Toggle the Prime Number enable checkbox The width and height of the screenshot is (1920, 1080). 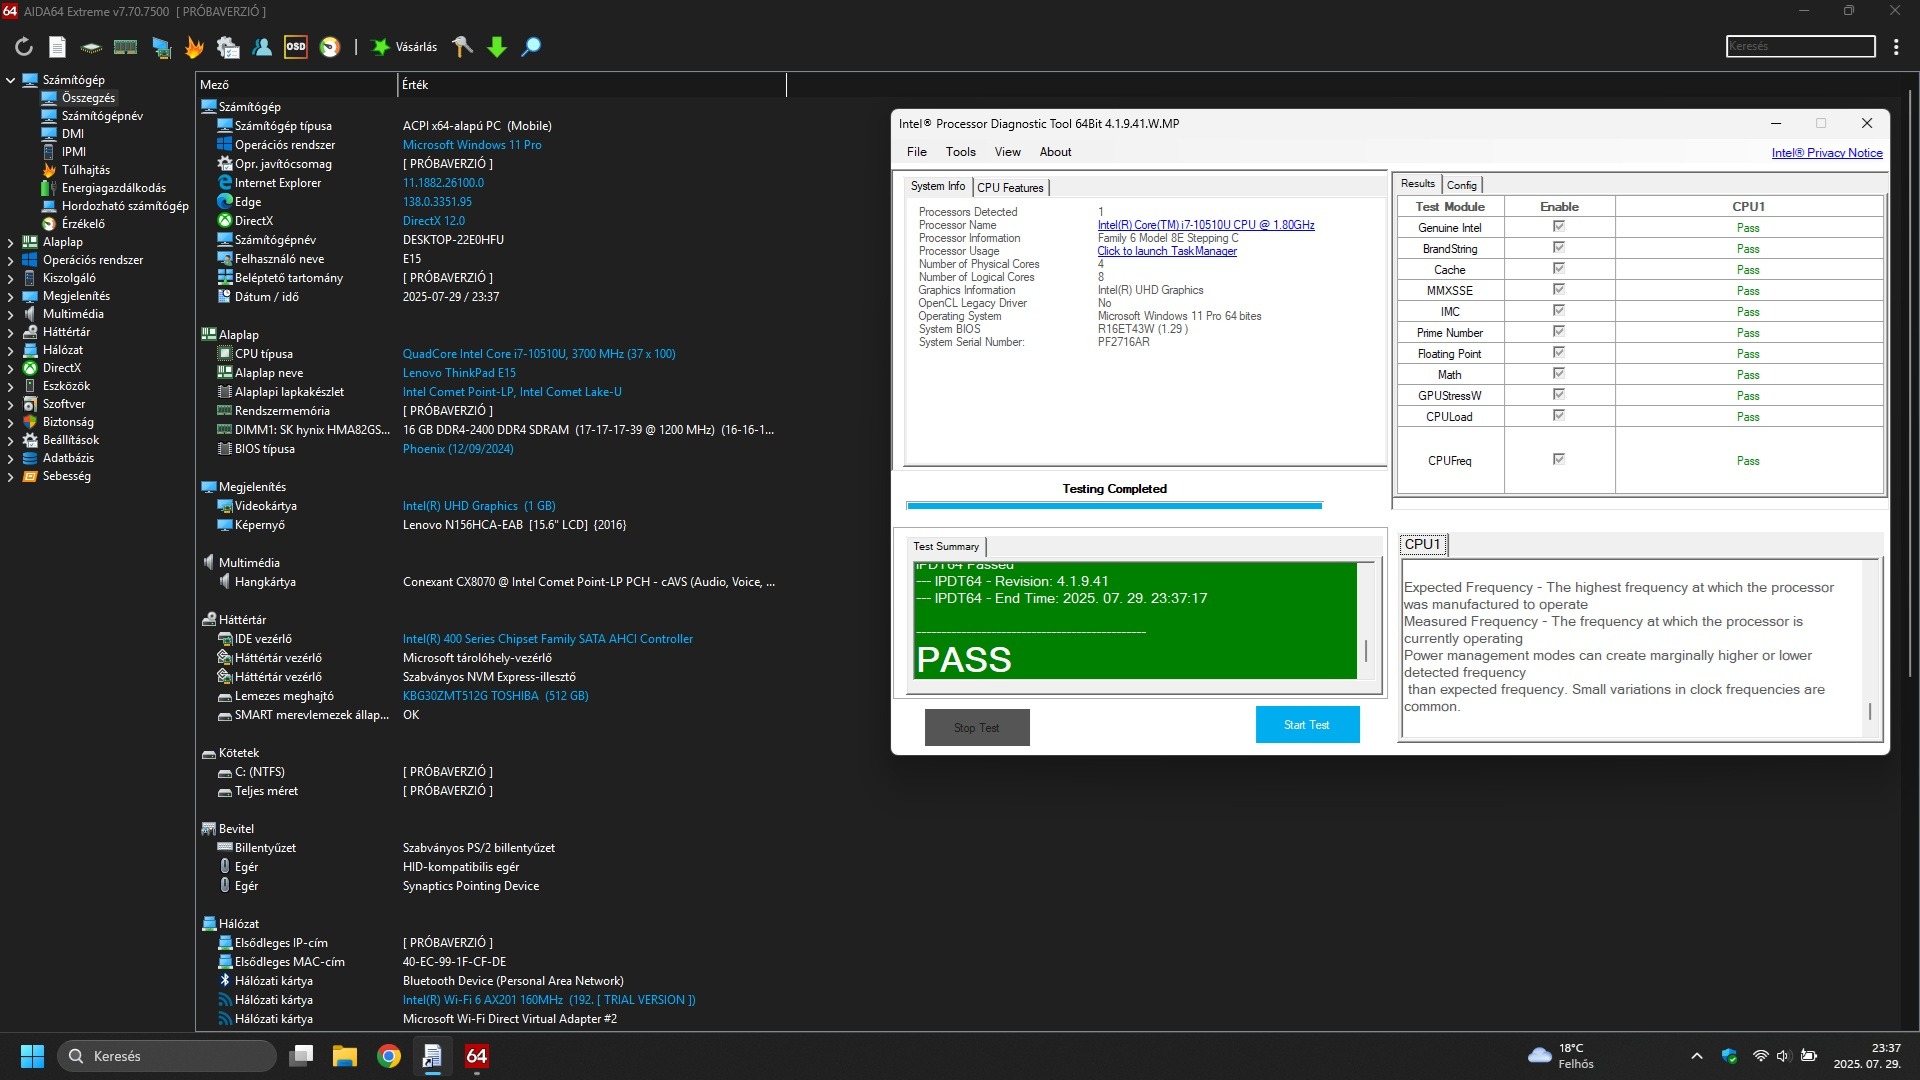(x=1558, y=332)
